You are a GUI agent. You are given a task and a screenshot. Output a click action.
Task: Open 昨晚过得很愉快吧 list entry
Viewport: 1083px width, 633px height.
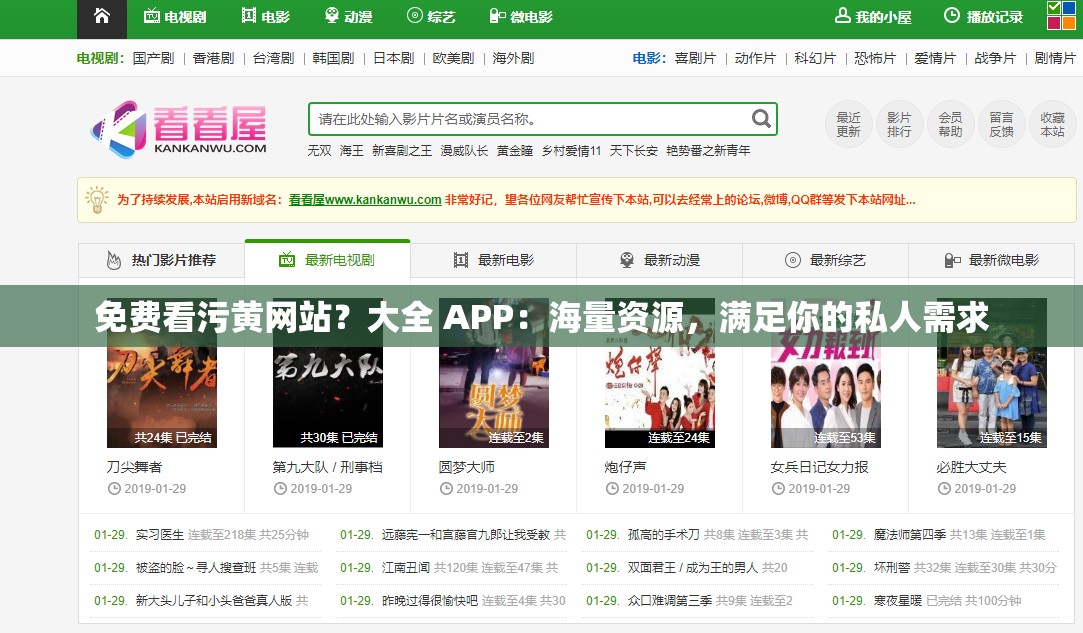tap(430, 601)
